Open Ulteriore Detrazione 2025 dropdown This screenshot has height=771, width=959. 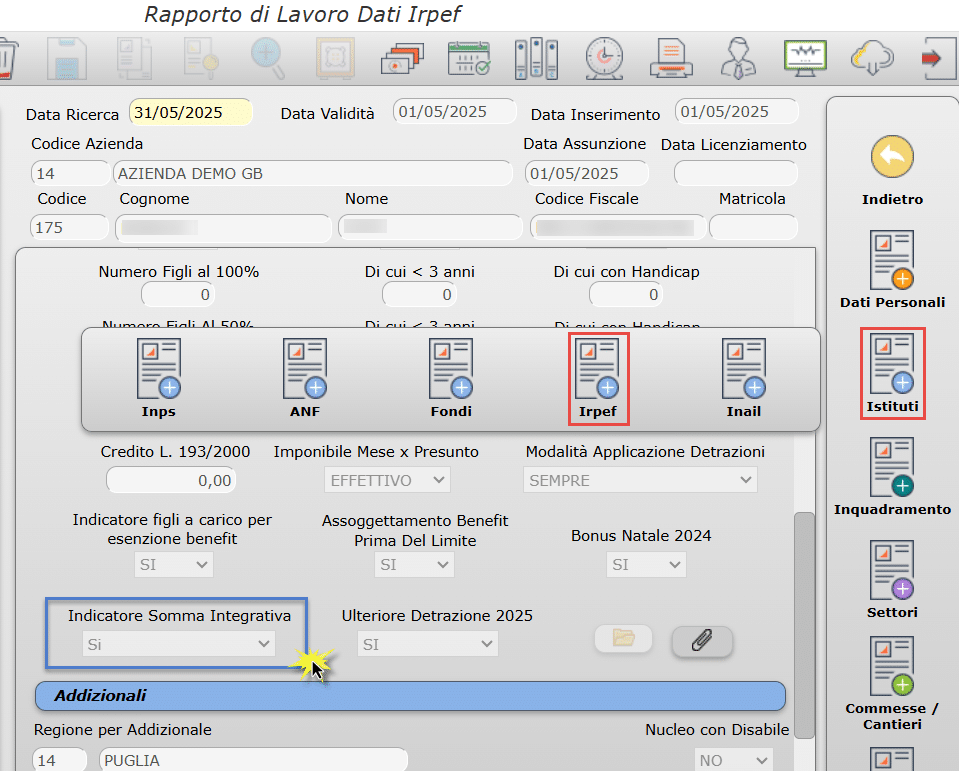(x=428, y=644)
